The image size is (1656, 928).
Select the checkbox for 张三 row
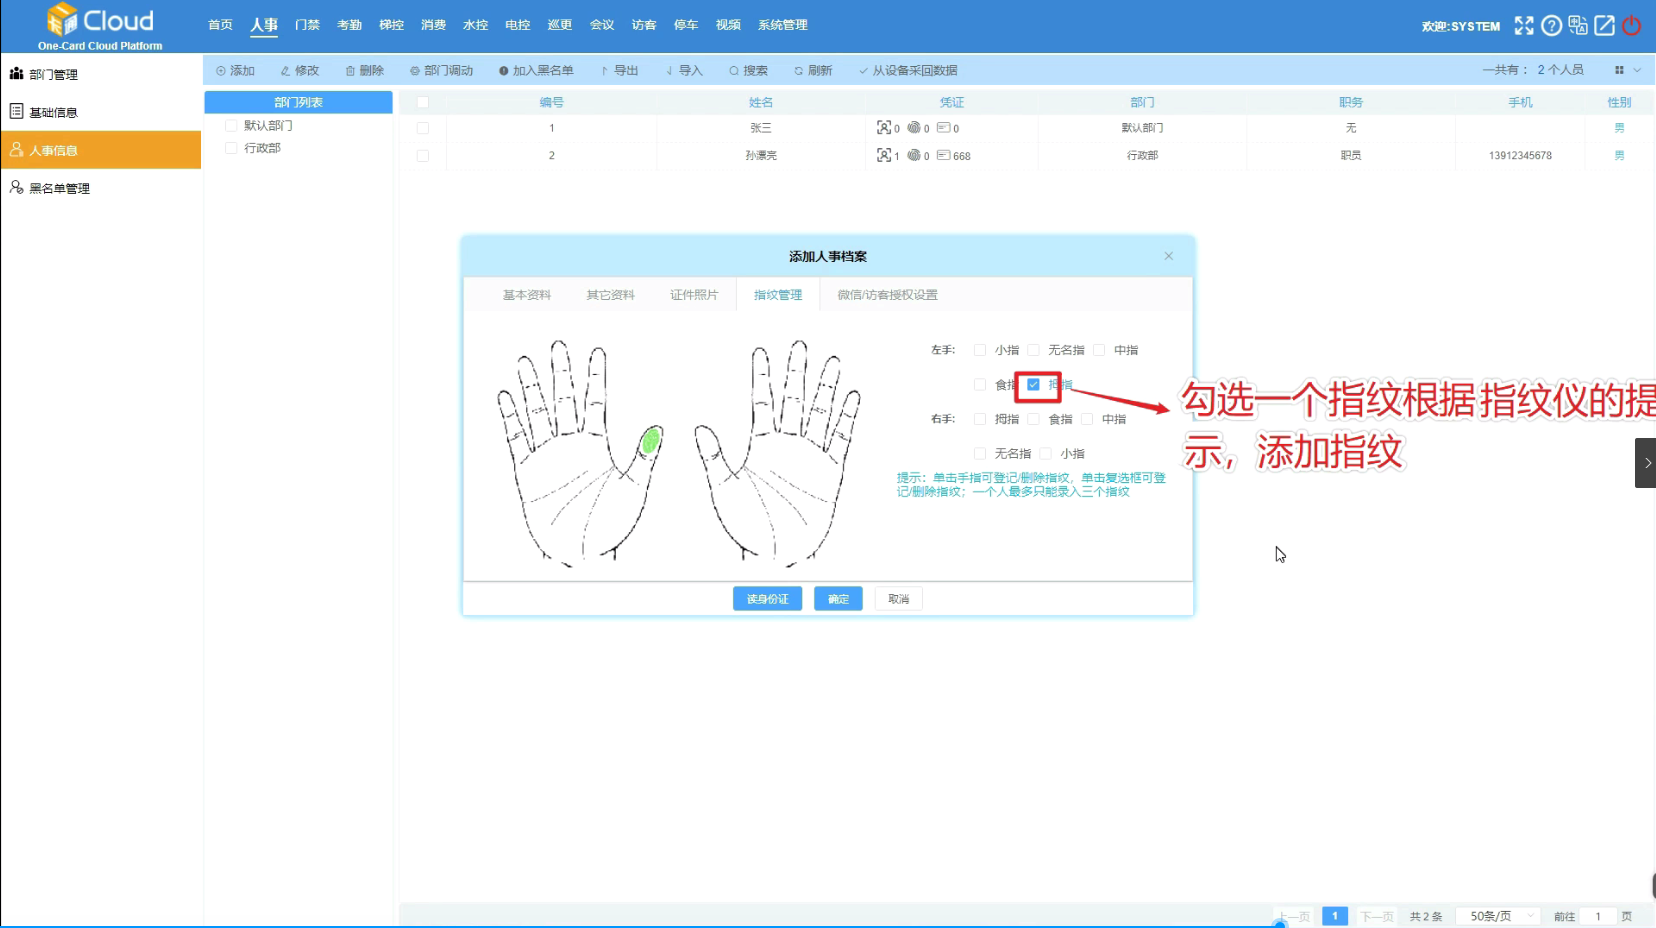click(423, 128)
